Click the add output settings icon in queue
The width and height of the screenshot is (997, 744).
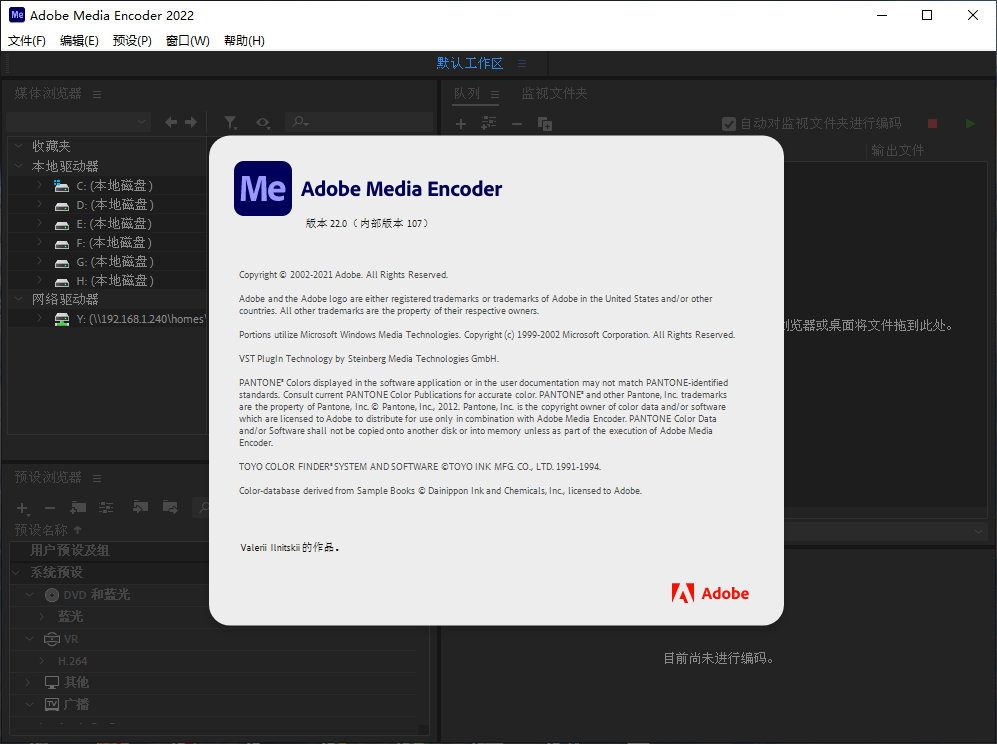pos(488,123)
